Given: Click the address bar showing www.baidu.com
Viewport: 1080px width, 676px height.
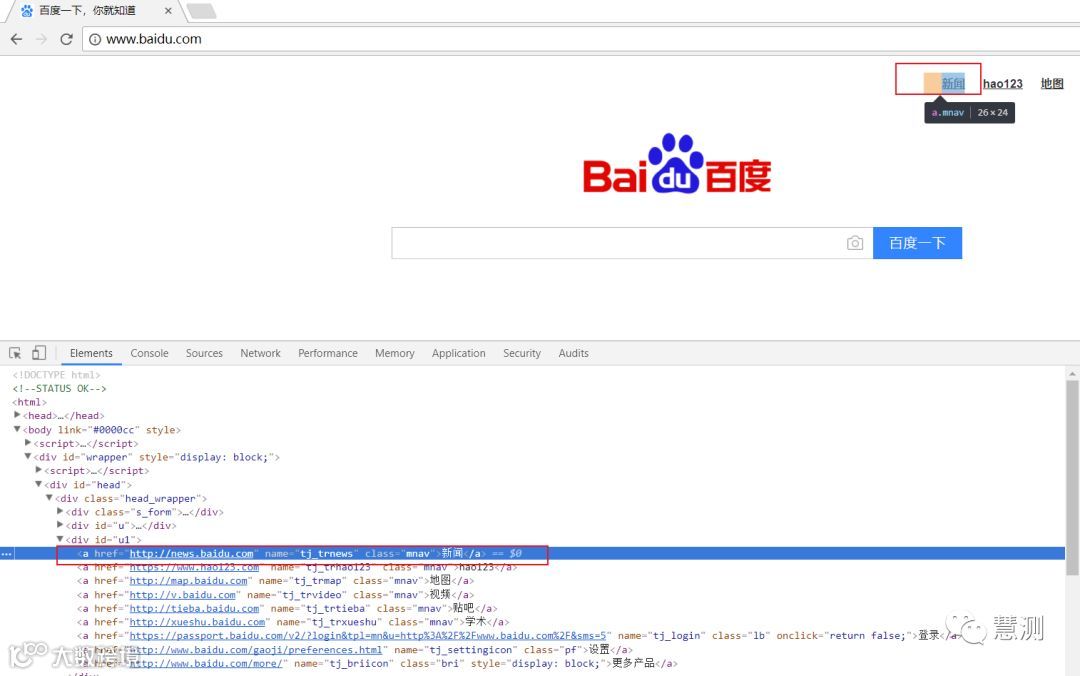Looking at the screenshot, I should [581, 39].
